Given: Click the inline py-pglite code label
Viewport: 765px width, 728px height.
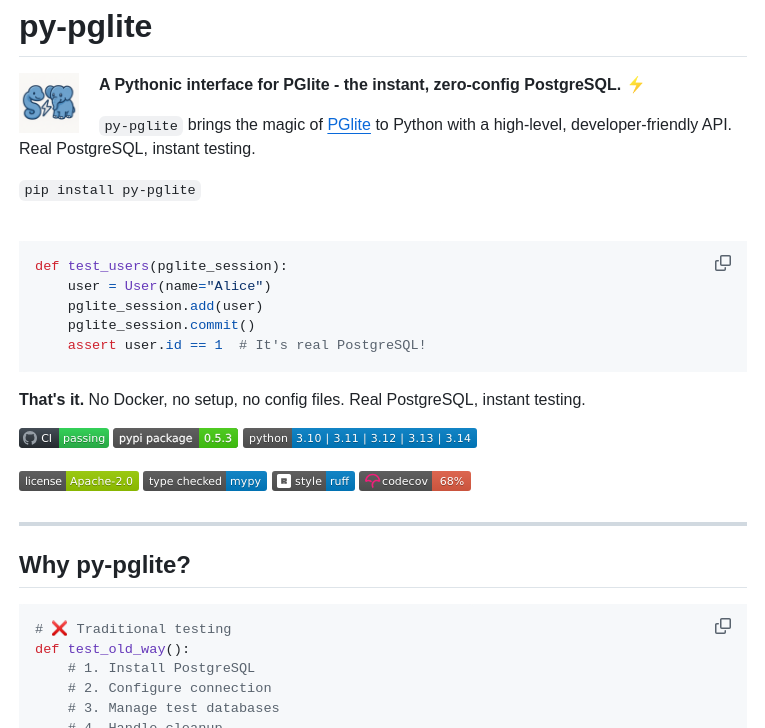Looking at the screenshot, I should pyautogui.click(x=141, y=126).
